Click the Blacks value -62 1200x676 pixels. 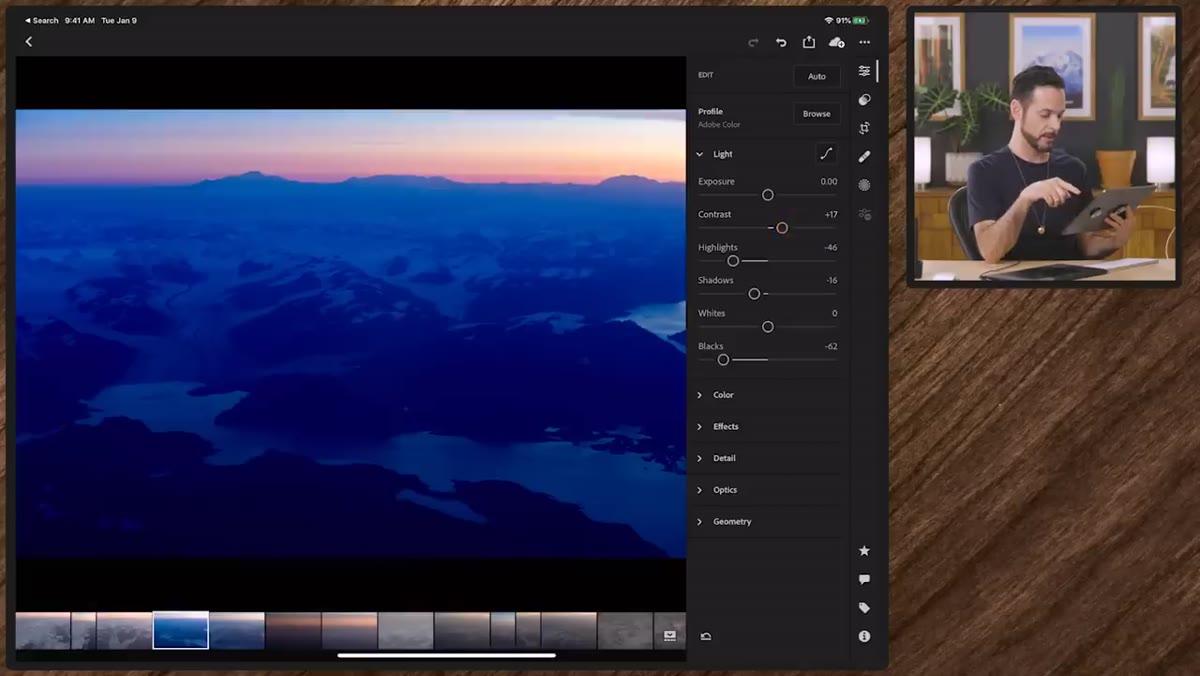point(831,347)
